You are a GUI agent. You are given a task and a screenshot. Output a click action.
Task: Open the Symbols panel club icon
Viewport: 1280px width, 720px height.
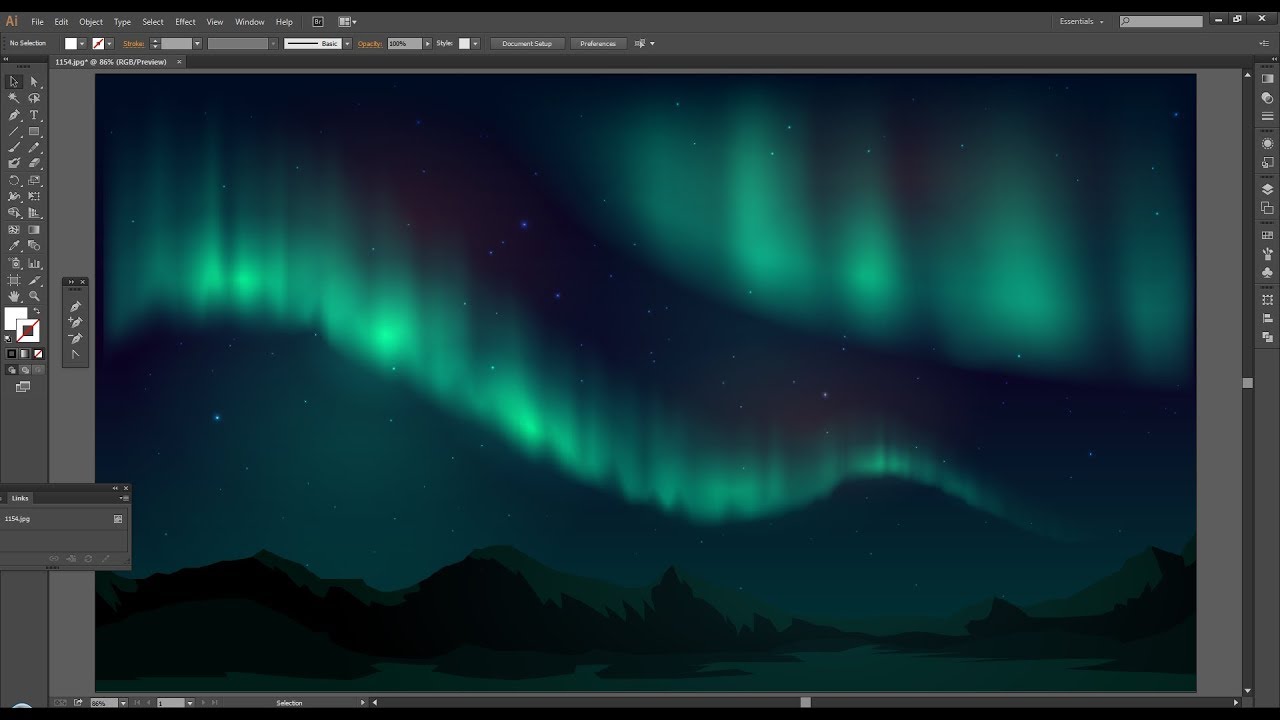tap(1268, 272)
